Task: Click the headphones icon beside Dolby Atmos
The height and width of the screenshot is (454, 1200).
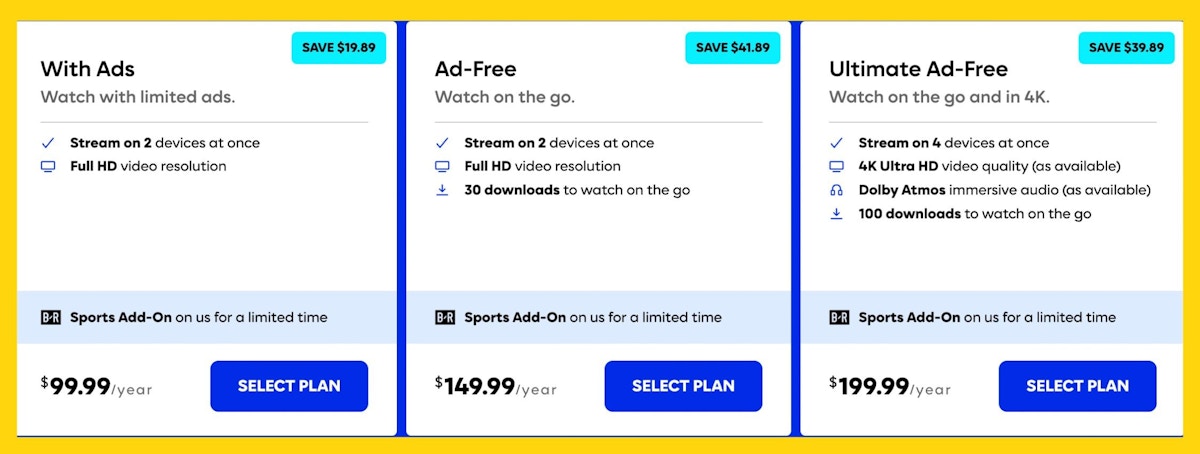Action: 837,190
